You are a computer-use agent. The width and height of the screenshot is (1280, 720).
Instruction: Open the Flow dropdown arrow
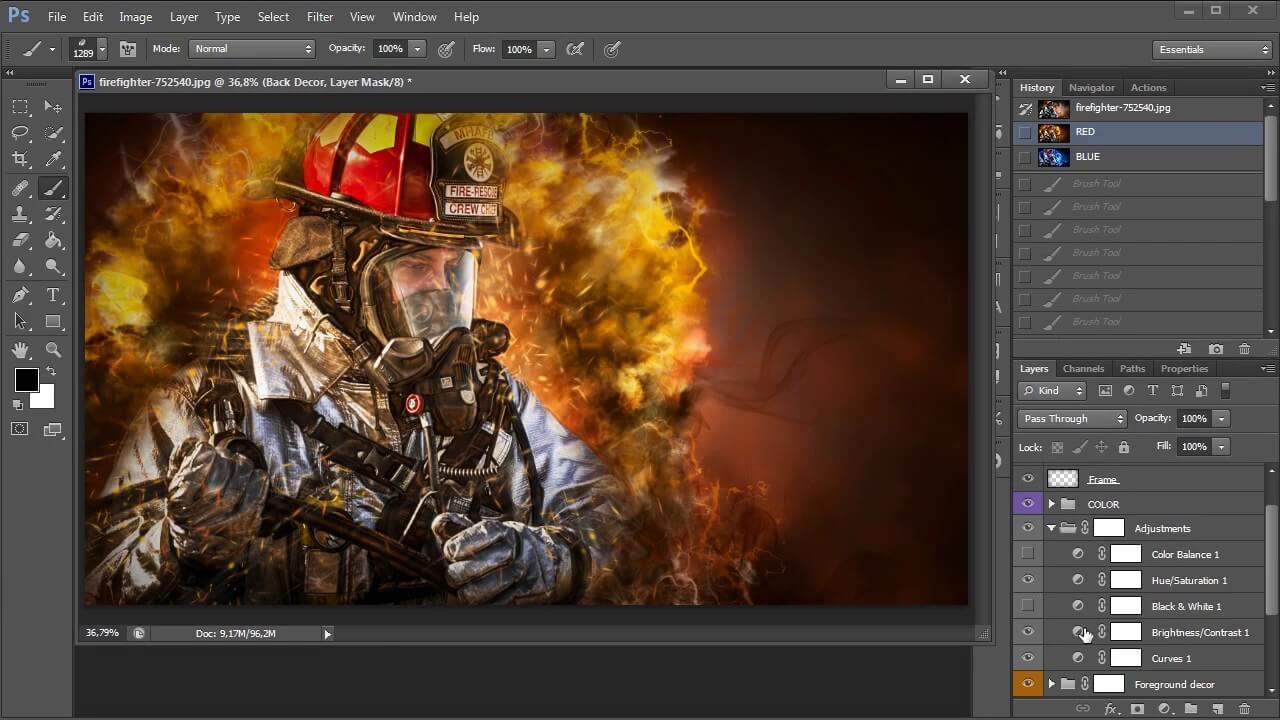point(546,49)
